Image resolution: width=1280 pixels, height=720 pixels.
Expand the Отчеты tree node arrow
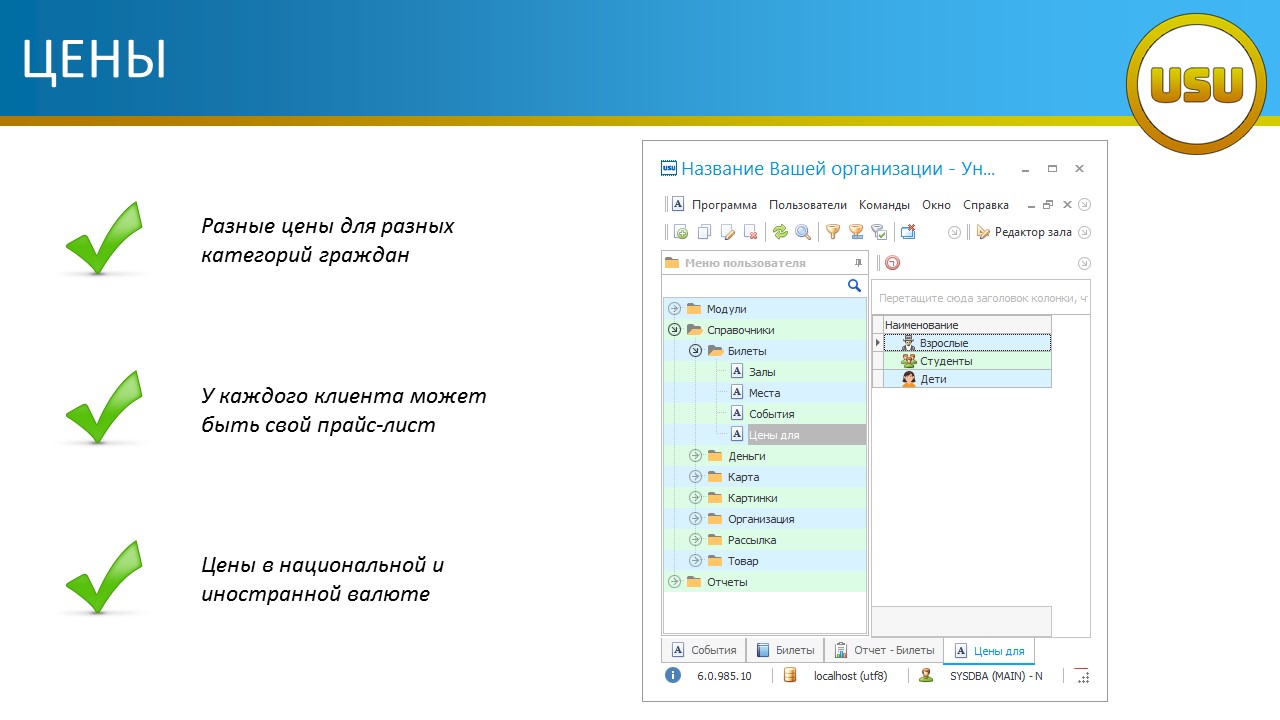pyautogui.click(x=674, y=582)
